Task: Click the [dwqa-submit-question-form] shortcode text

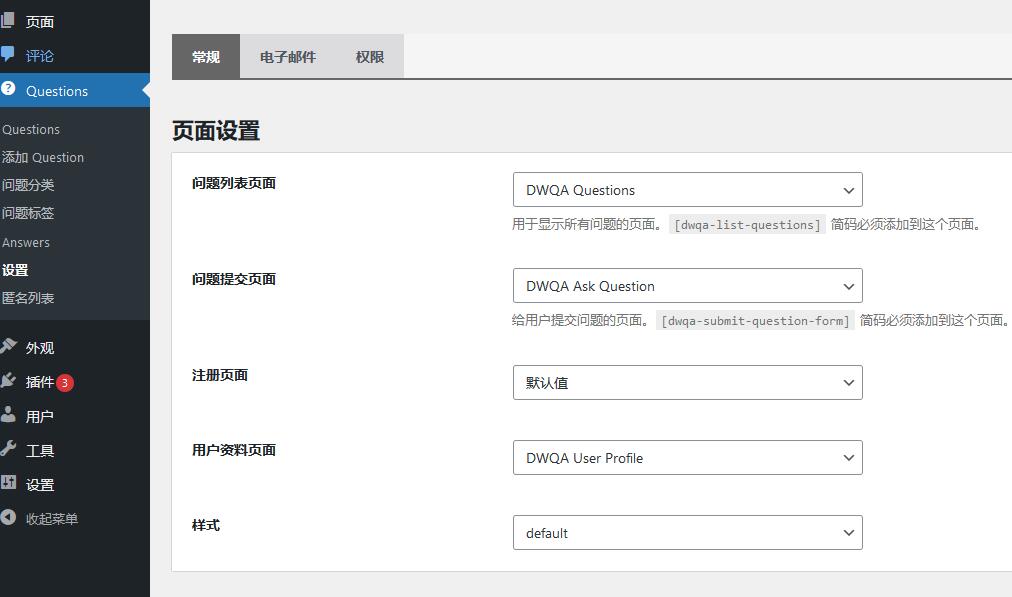Action: [755, 321]
